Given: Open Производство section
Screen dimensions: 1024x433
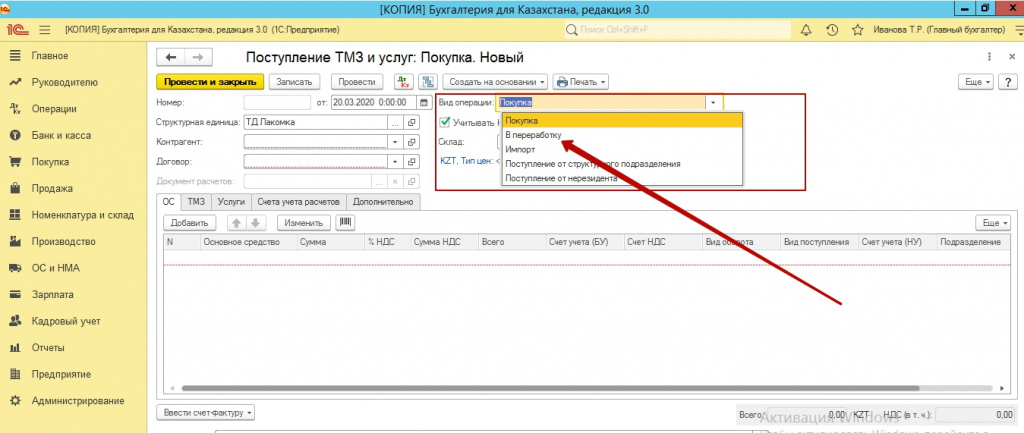Looking at the screenshot, I should pyautogui.click(x=63, y=242).
